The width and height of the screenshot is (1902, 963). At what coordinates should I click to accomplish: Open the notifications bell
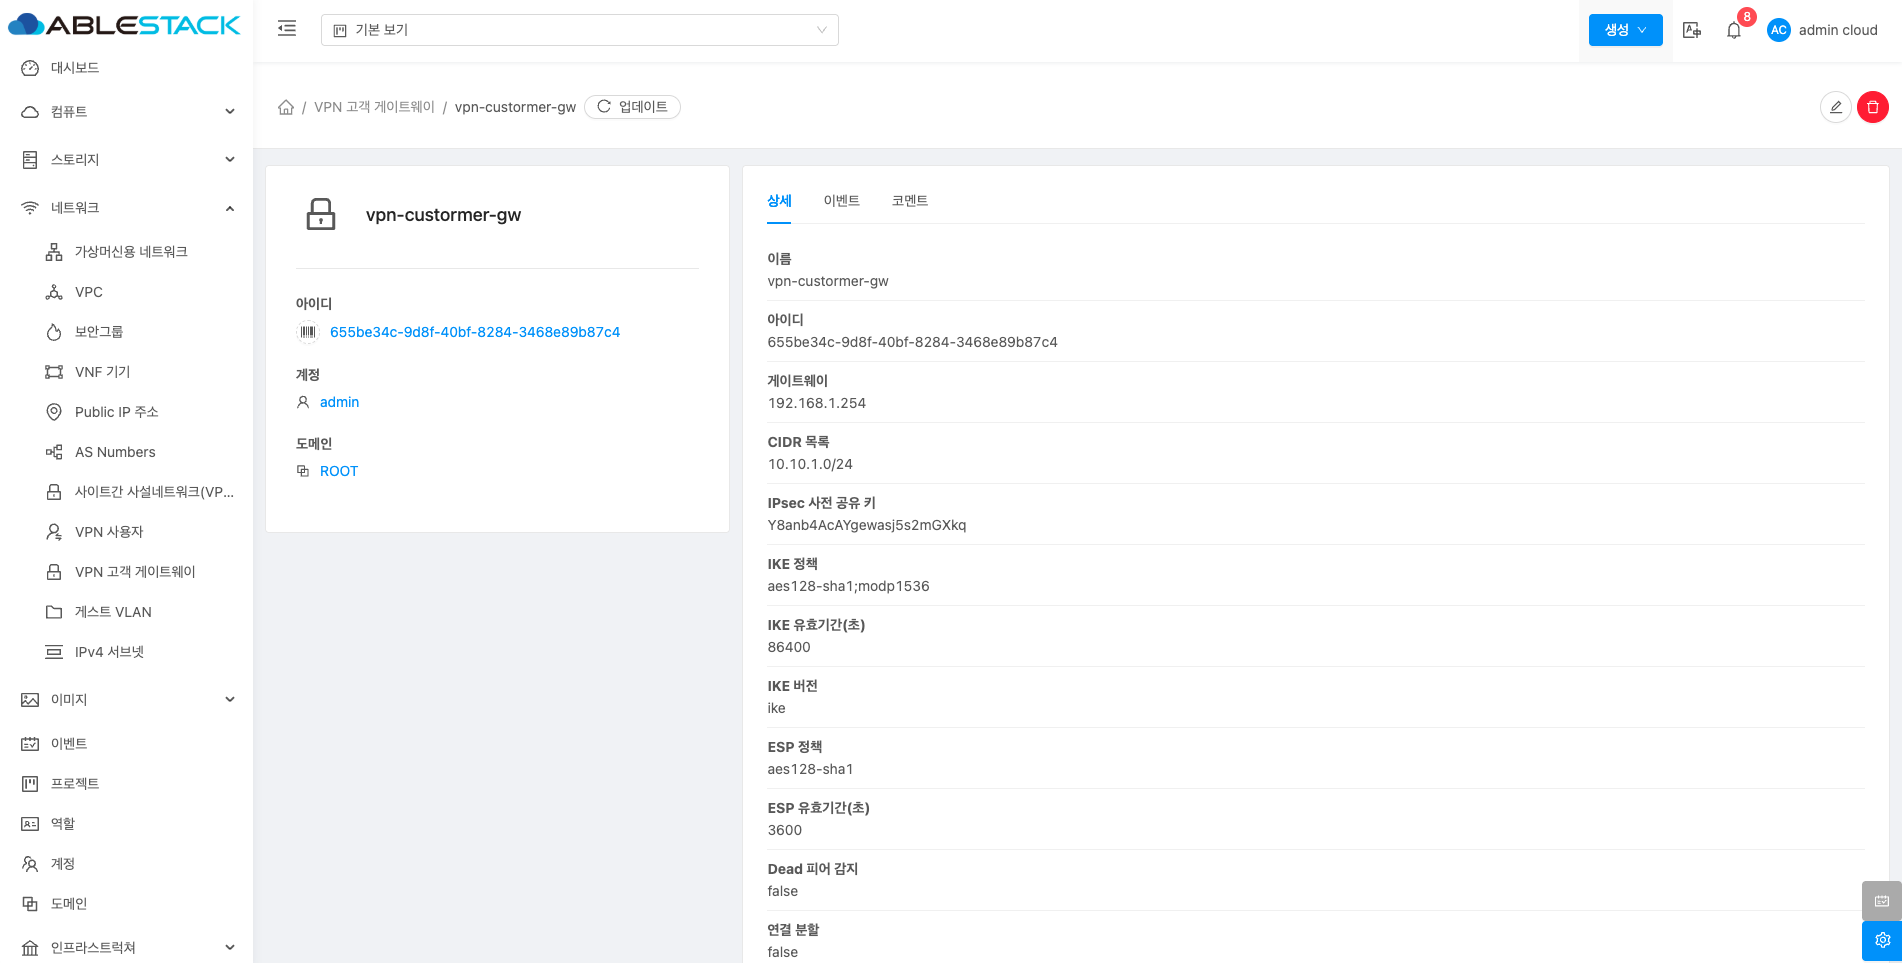point(1734,30)
